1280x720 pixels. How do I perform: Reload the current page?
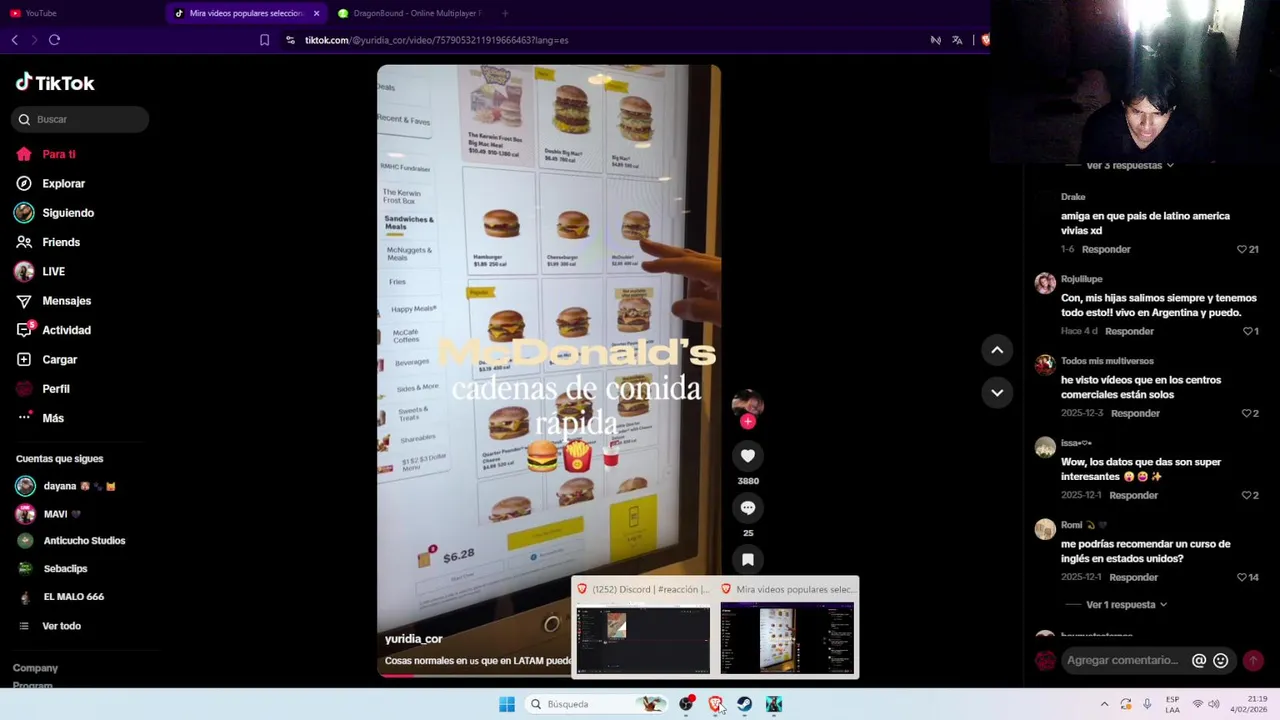pos(54,40)
